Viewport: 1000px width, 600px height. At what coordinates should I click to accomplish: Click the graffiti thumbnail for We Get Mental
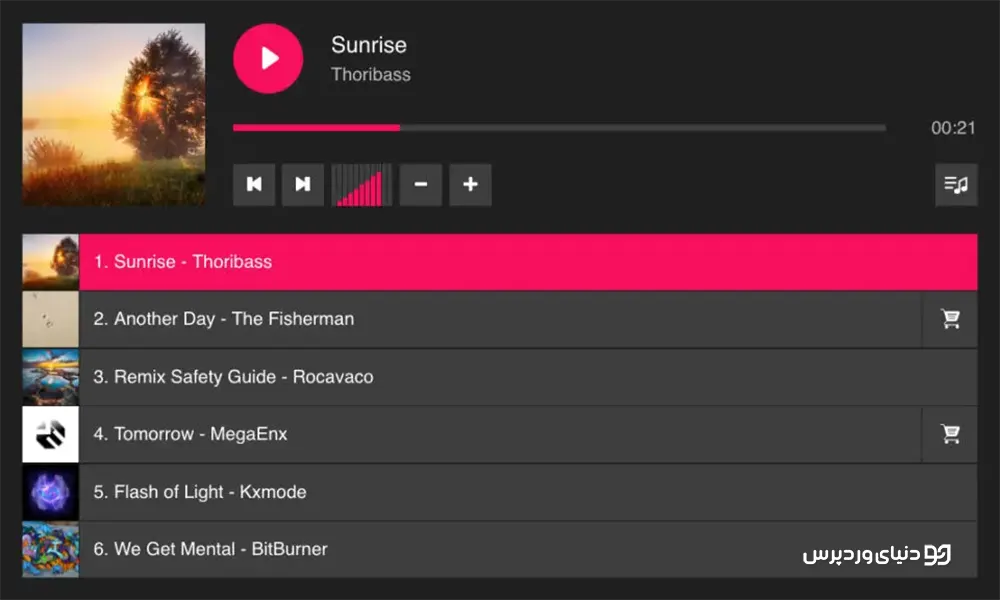[50, 550]
